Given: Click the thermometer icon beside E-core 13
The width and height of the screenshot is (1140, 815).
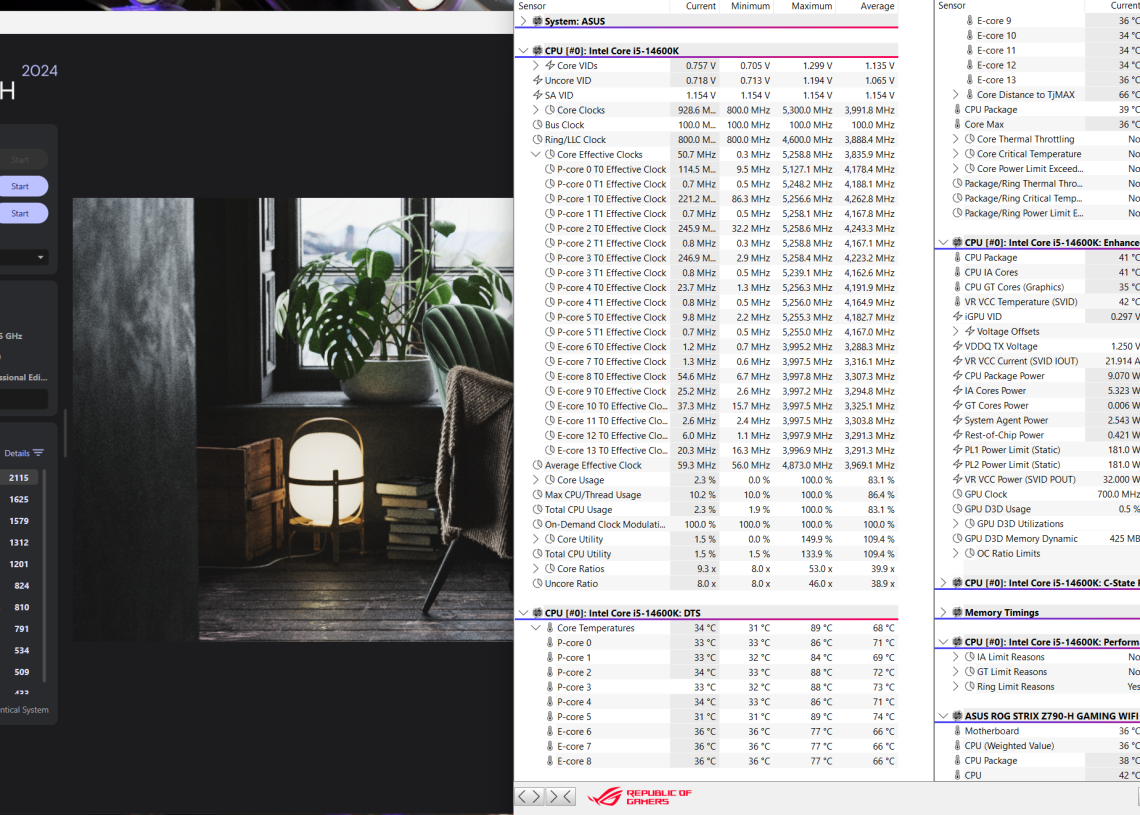Looking at the screenshot, I should click(x=969, y=80).
